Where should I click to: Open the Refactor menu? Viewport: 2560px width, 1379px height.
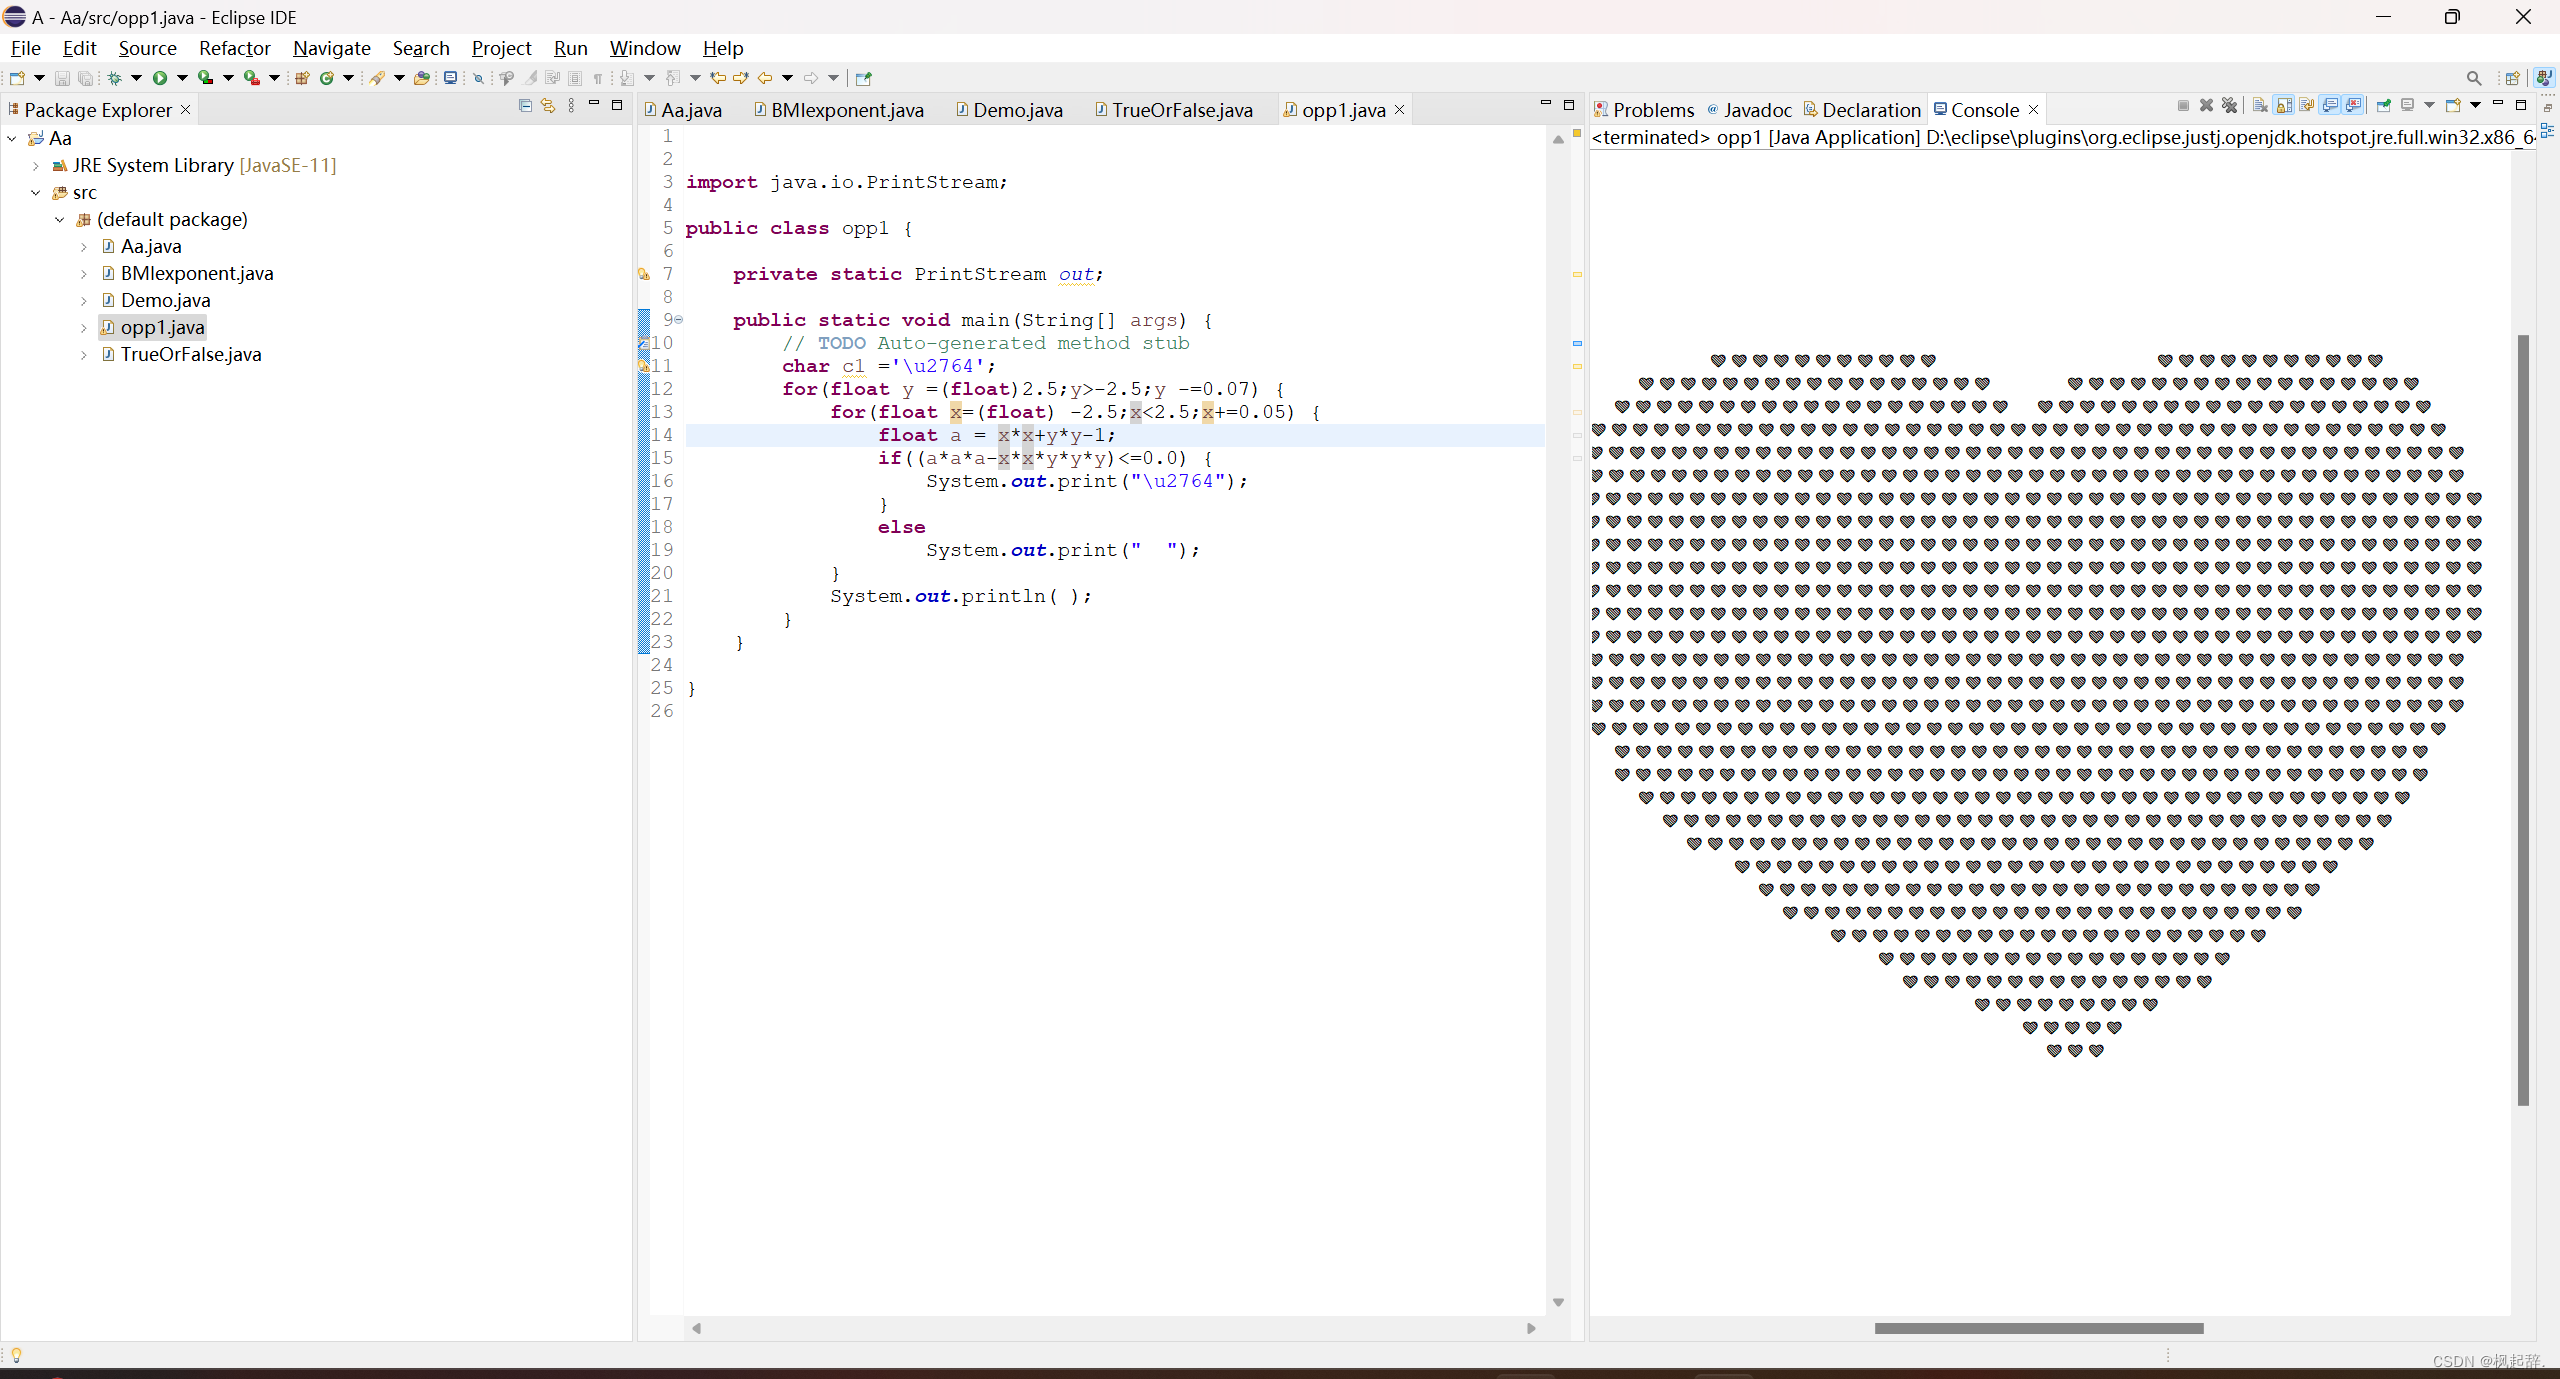[234, 48]
